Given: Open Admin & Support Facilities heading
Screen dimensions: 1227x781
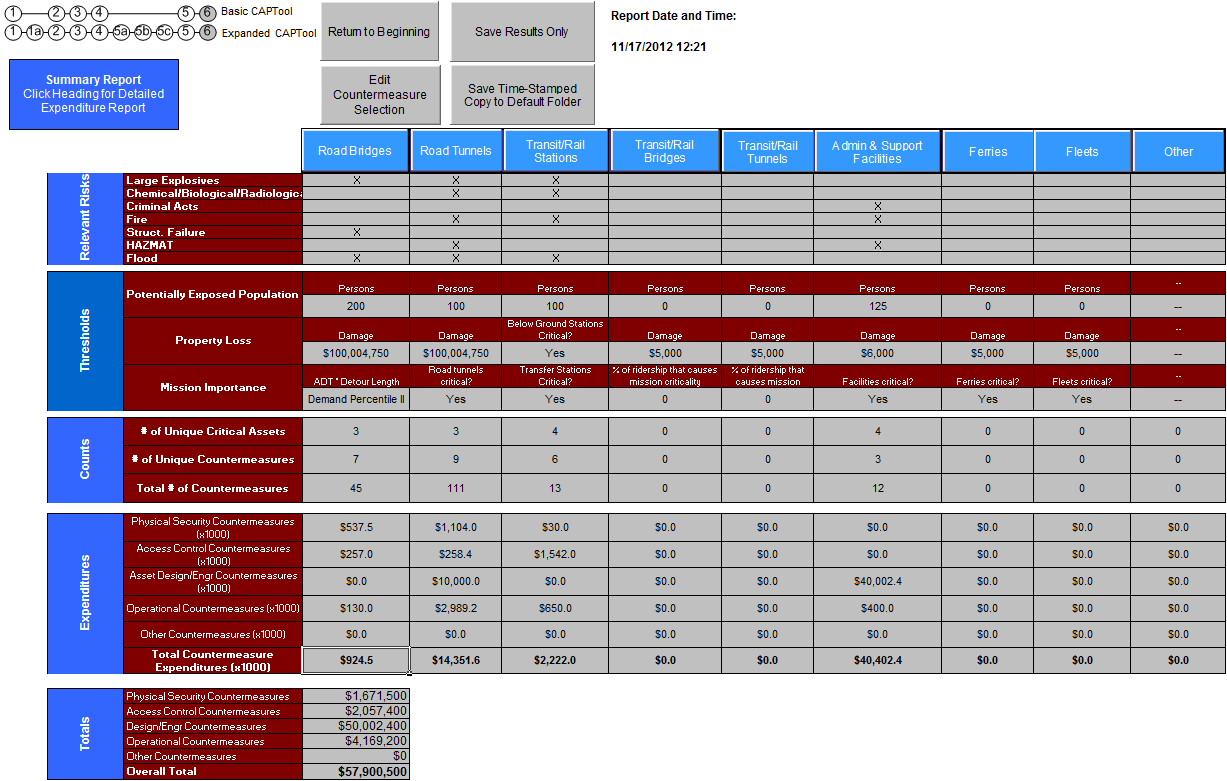Looking at the screenshot, I should click(877, 151).
